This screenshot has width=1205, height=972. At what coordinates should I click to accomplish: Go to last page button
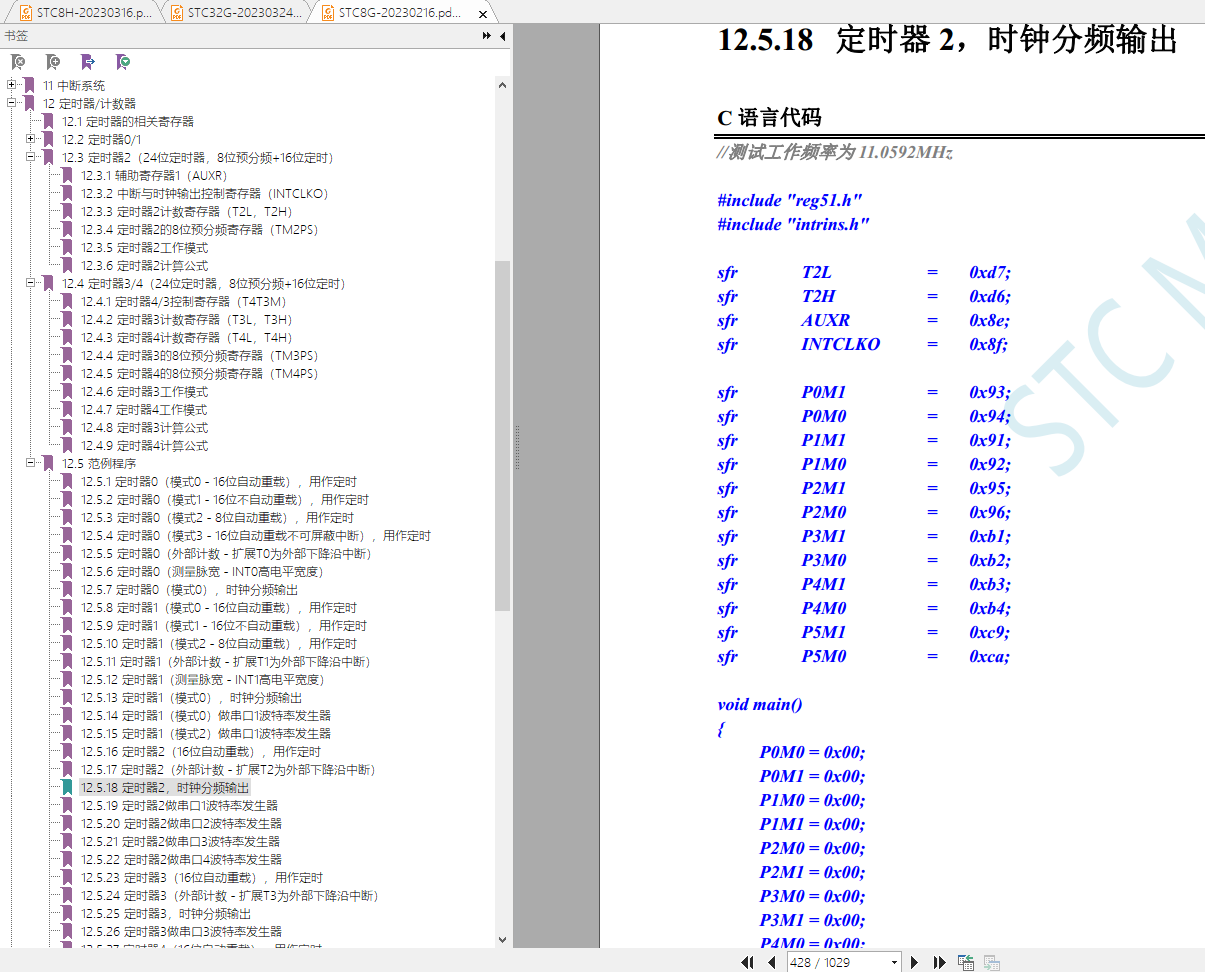point(939,962)
